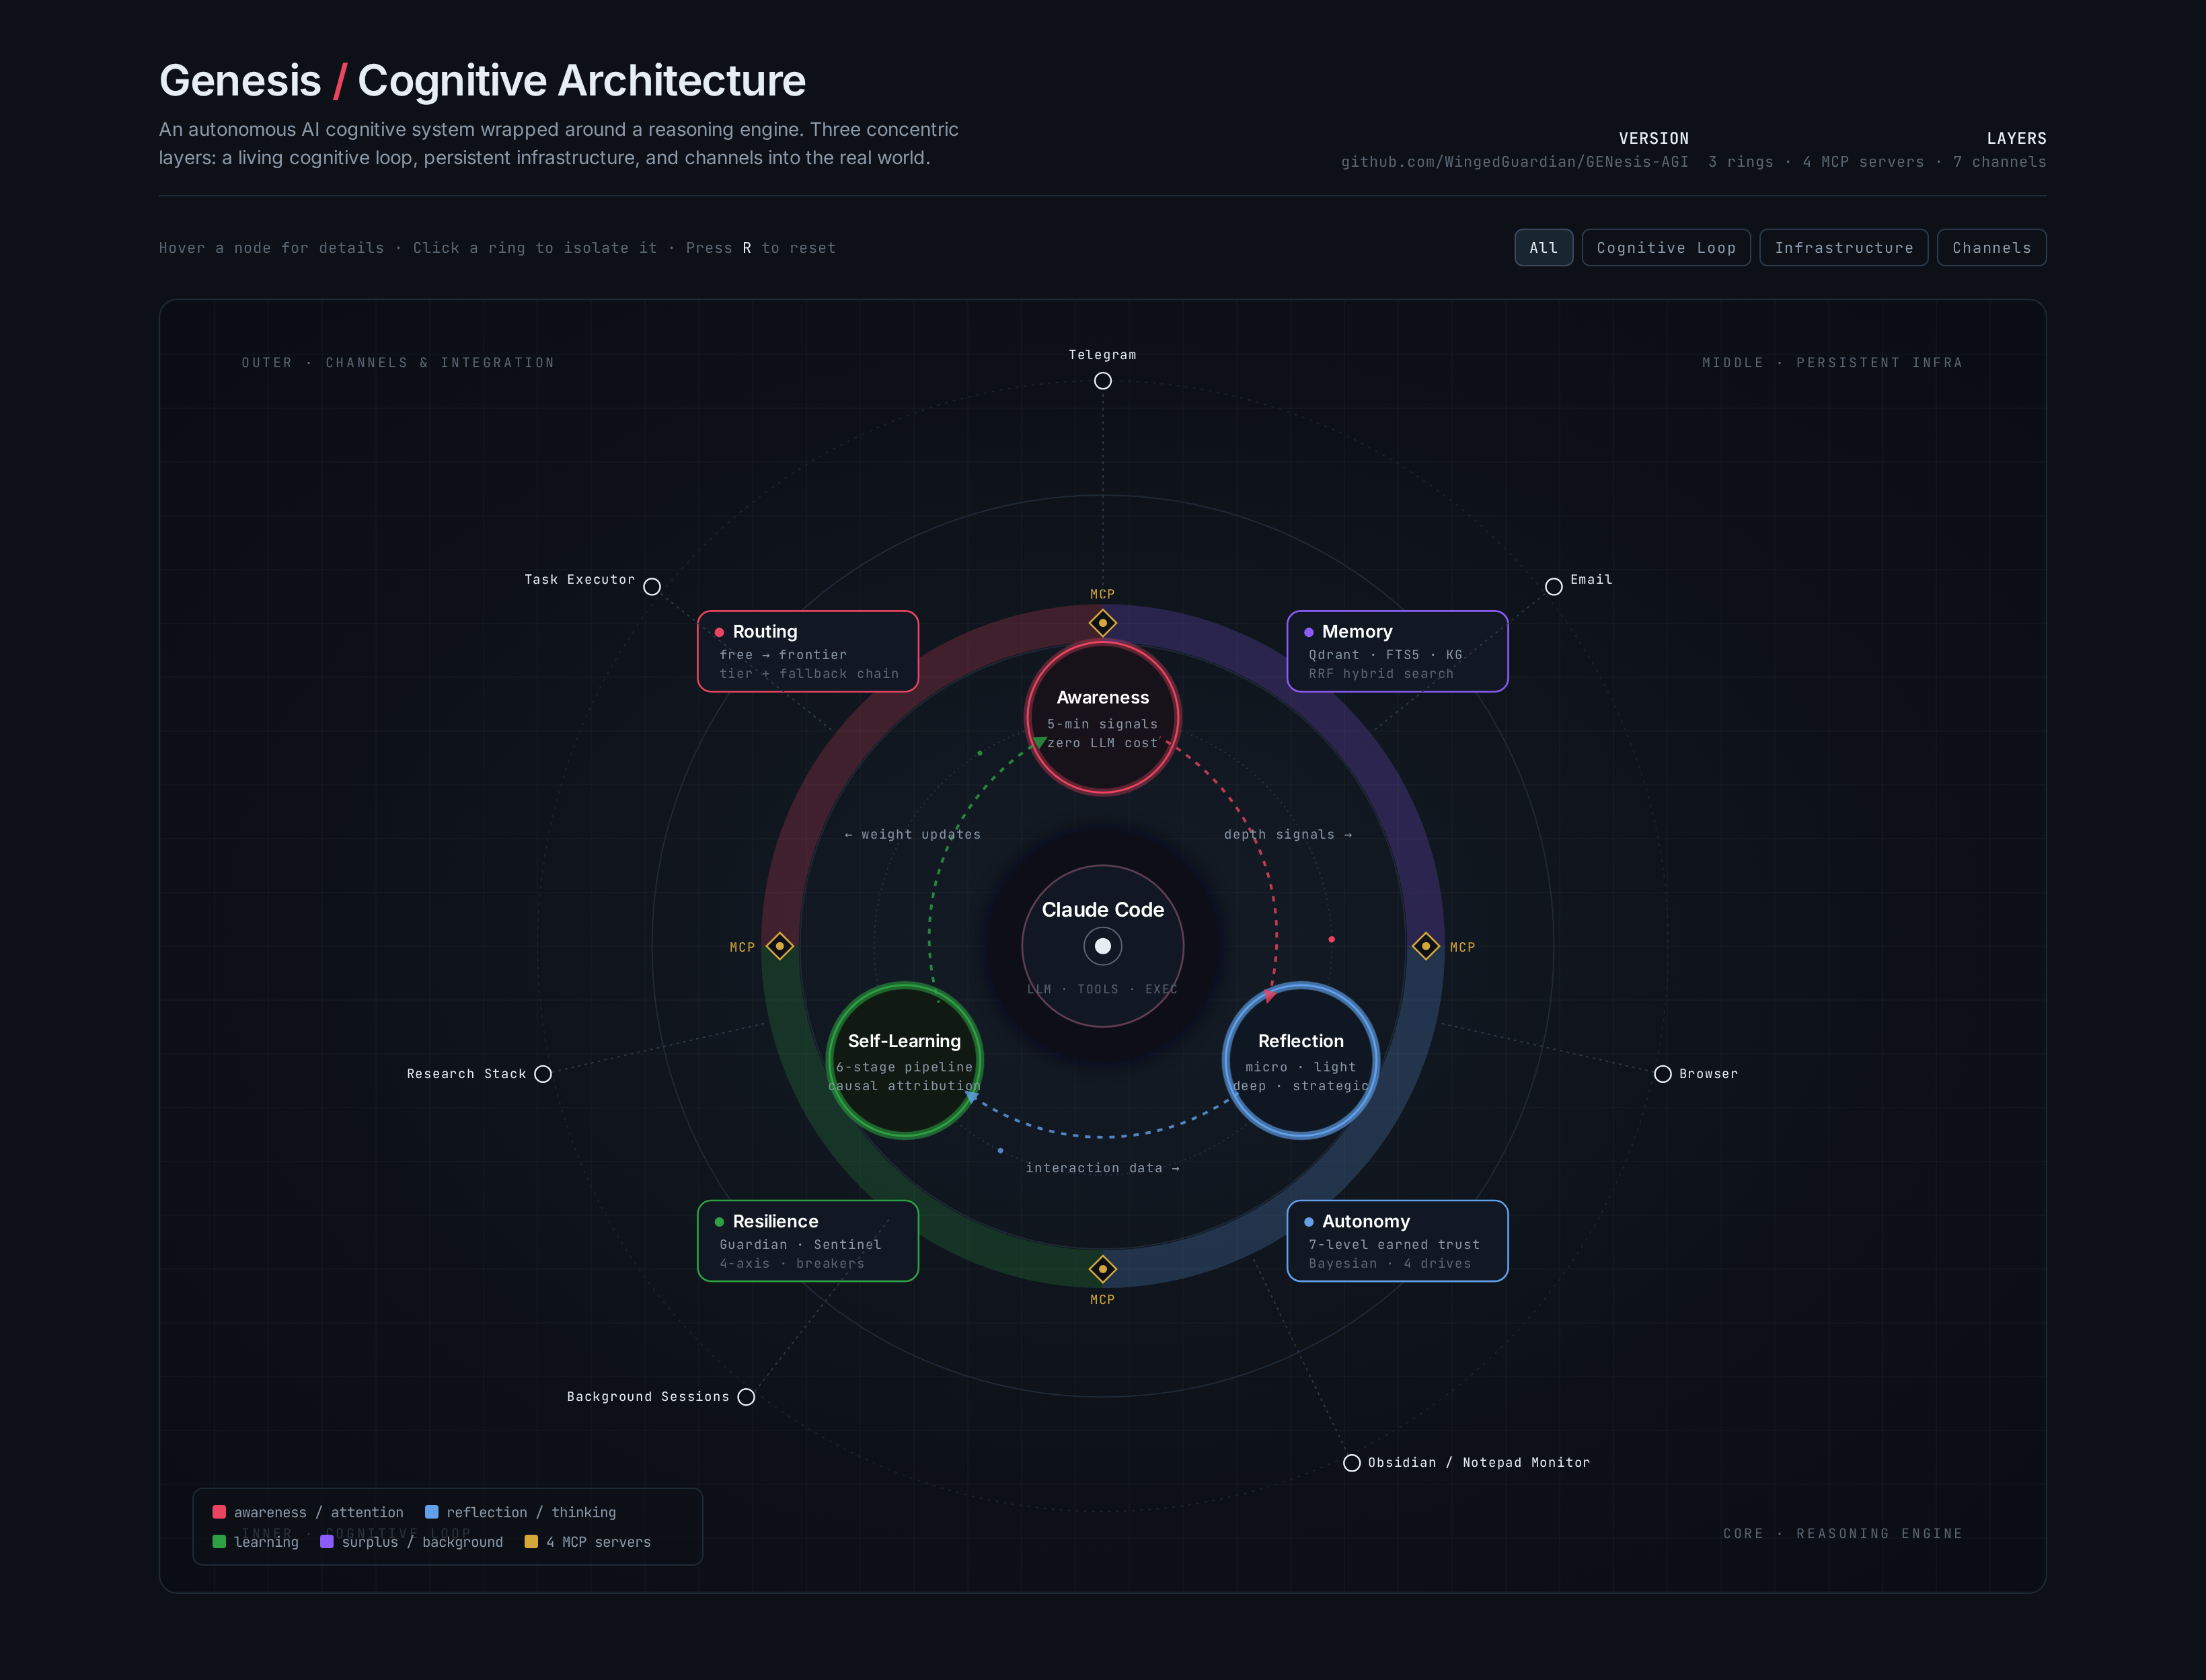2206x1680 pixels.
Task: Open the Resilience infrastructure card
Action: coord(807,1241)
